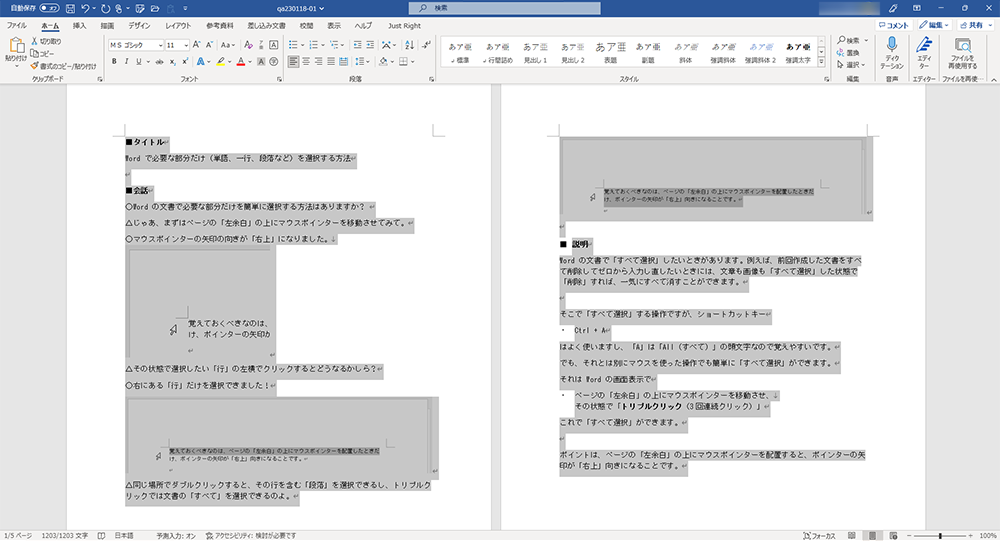Image resolution: width=1000 pixels, height=541 pixels.
Task: Click the numbered list icon
Action: point(313,45)
